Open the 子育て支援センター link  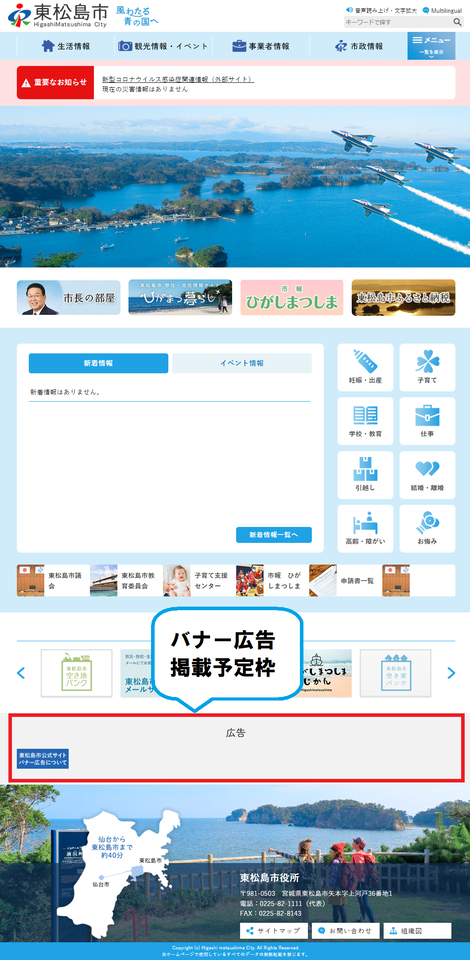pos(200,580)
